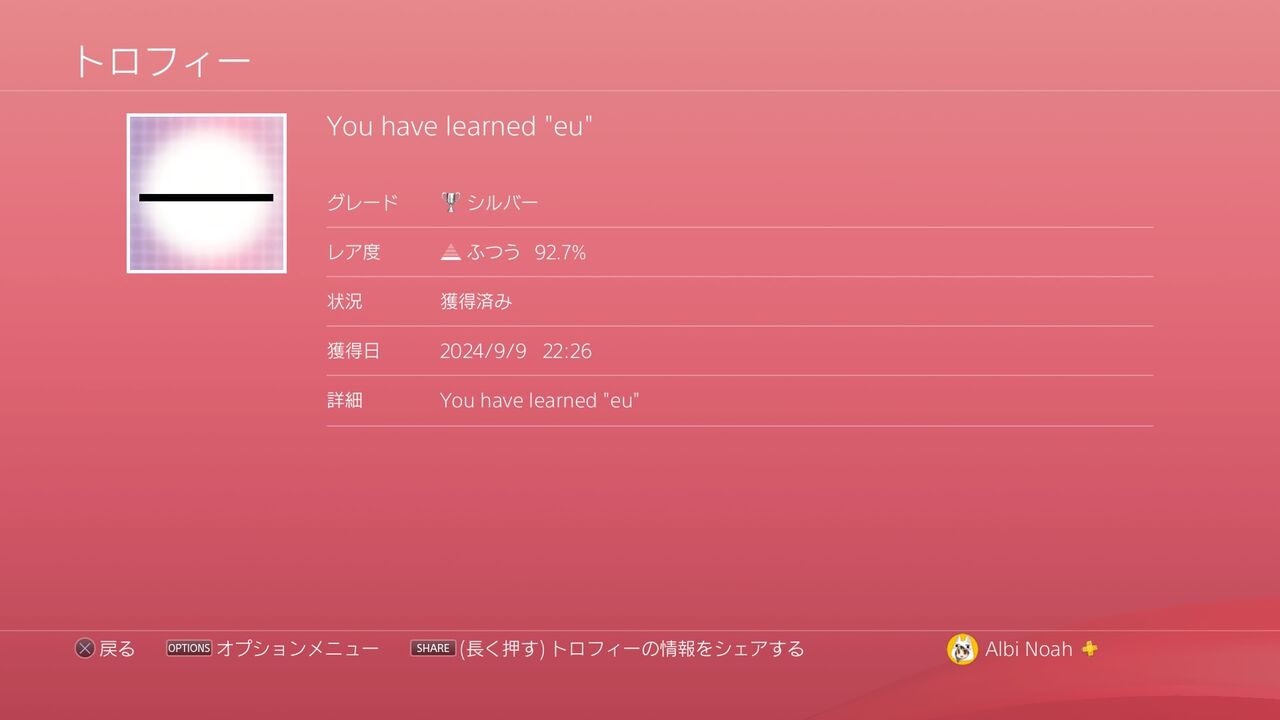Click the trophy image thumbnail
This screenshot has height=720, width=1280.
(206, 193)
